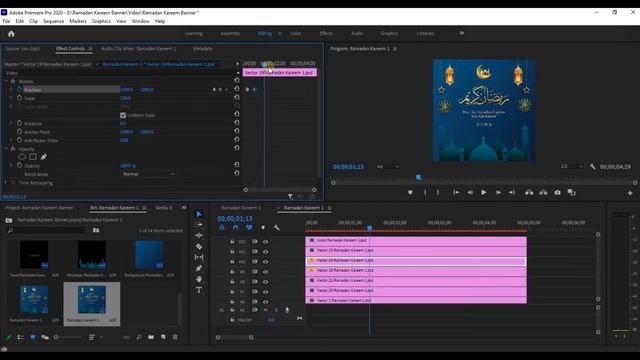This screenshot has height=360, width=640.
Task: Open Program zoom level Fit dropdown
Action: 388,167
